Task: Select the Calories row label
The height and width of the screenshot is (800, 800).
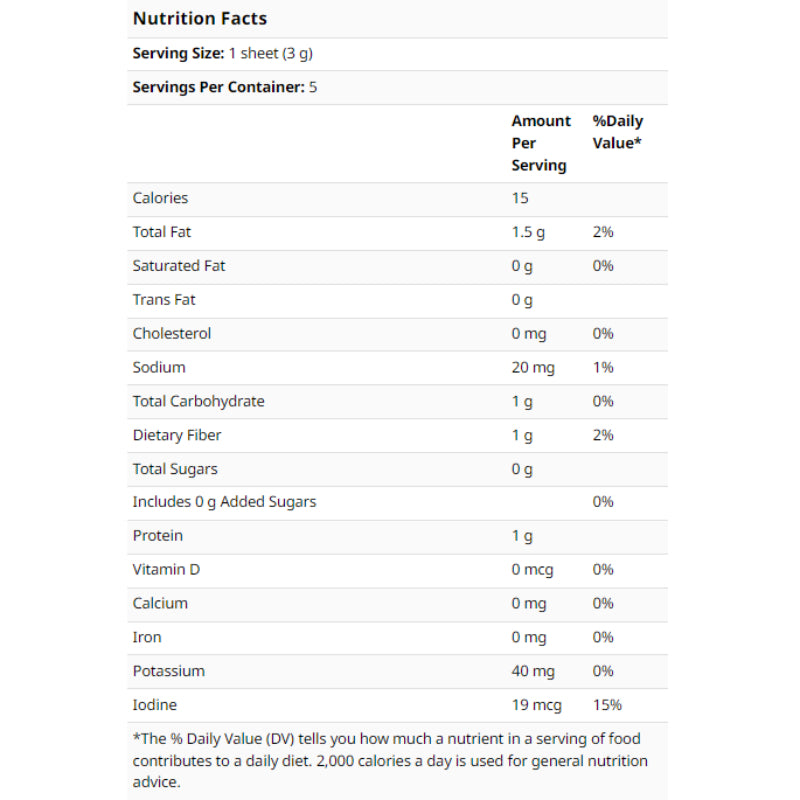Action: click(160, 198)
